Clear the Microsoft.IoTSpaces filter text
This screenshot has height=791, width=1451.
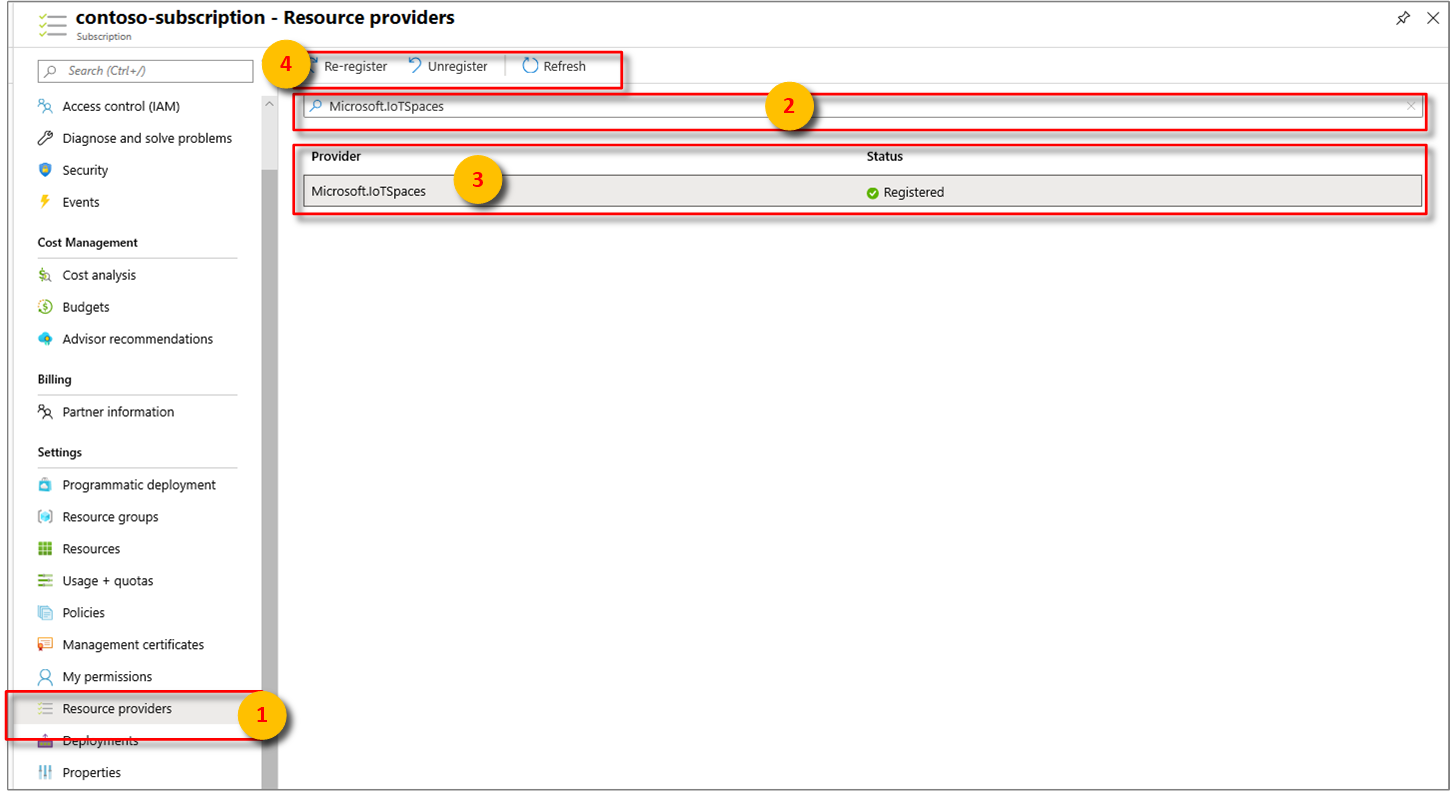point(1411,106)
